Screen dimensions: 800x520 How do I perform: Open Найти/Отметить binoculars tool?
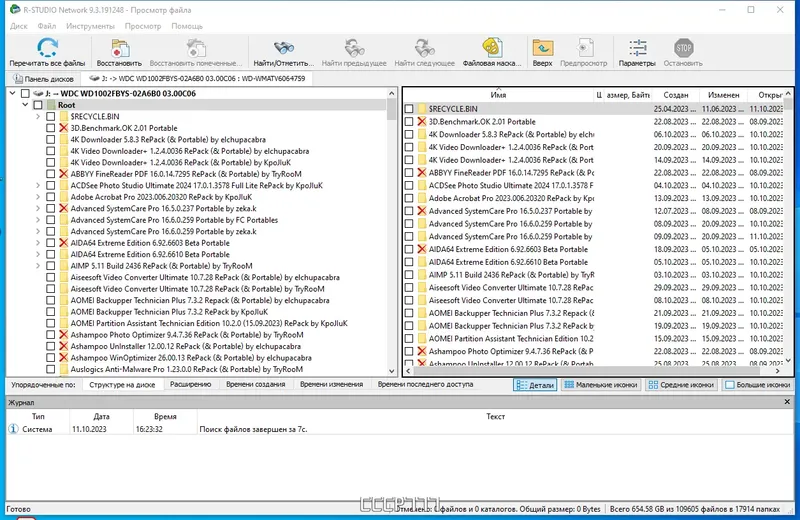(284, 48)
